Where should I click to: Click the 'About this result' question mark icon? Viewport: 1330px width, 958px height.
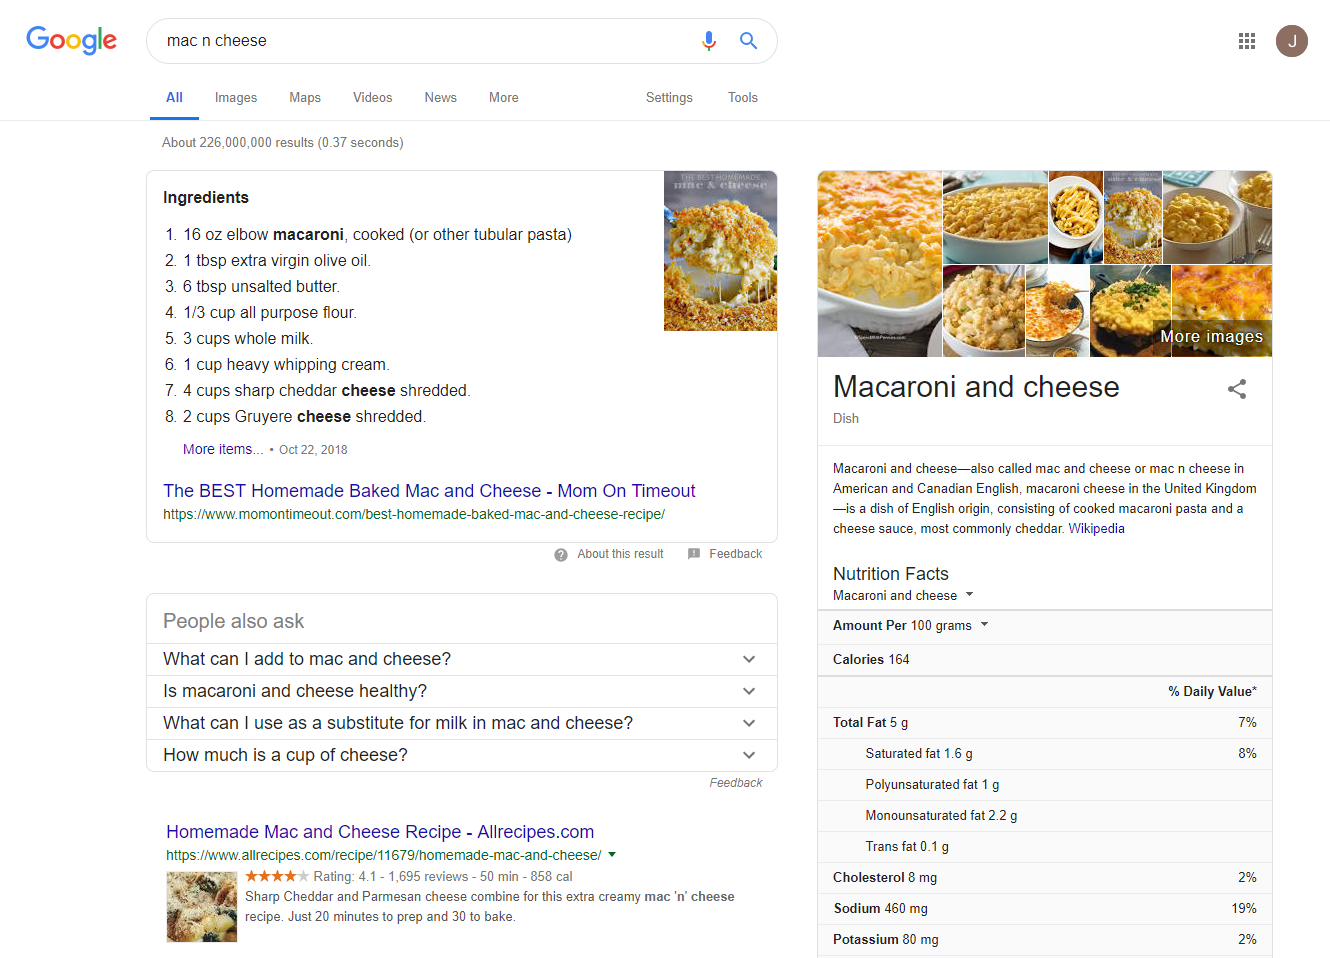pos(560,554)
